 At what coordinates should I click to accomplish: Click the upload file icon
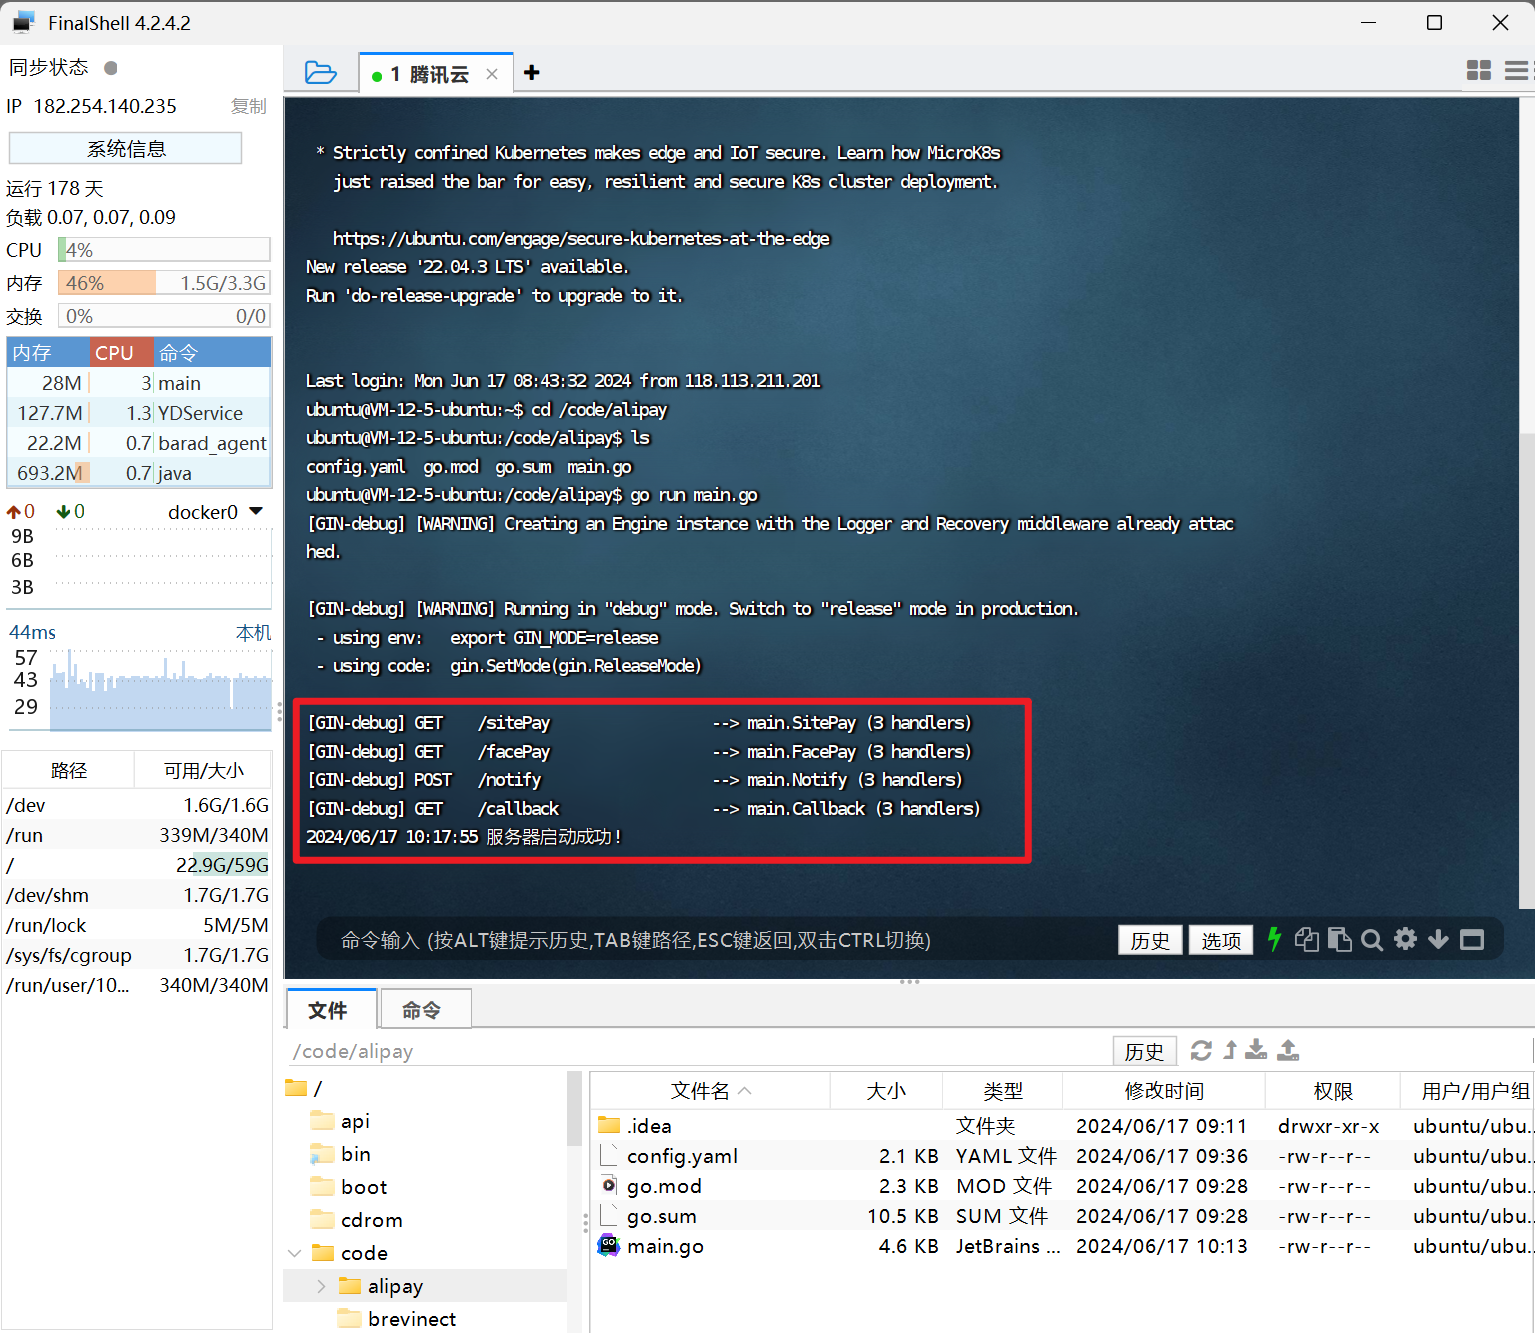point(1288,1050)
